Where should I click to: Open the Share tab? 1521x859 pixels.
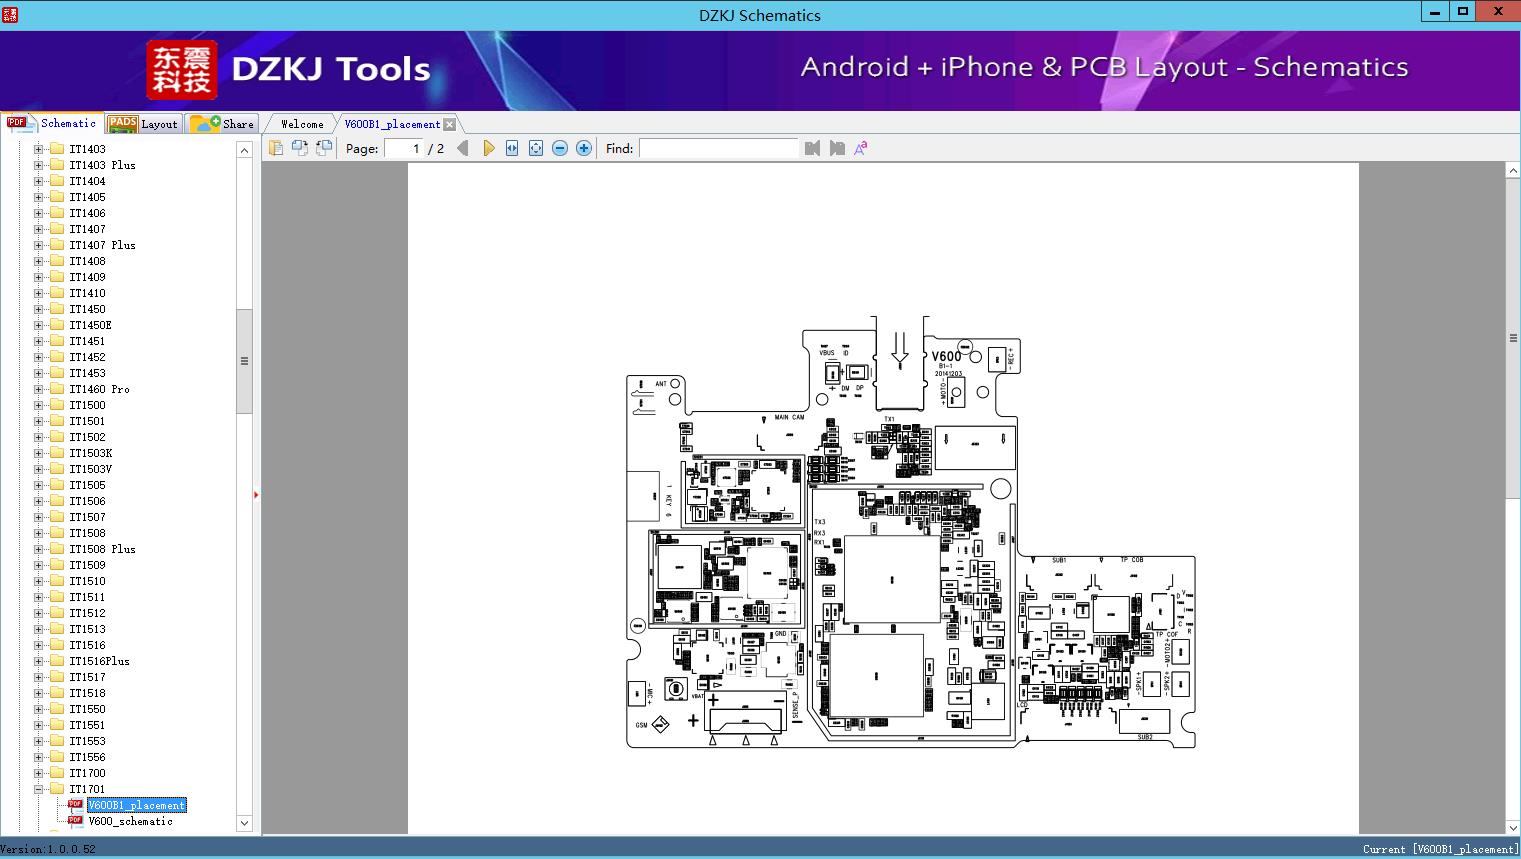click(223, 124)
